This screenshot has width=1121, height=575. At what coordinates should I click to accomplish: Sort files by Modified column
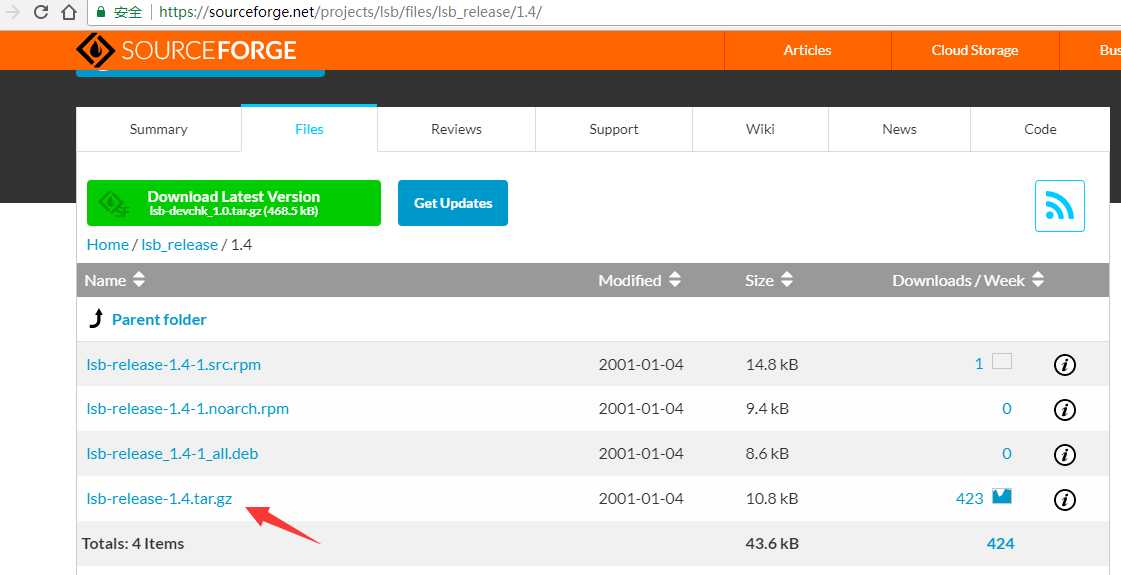click(x=639, y=280)
